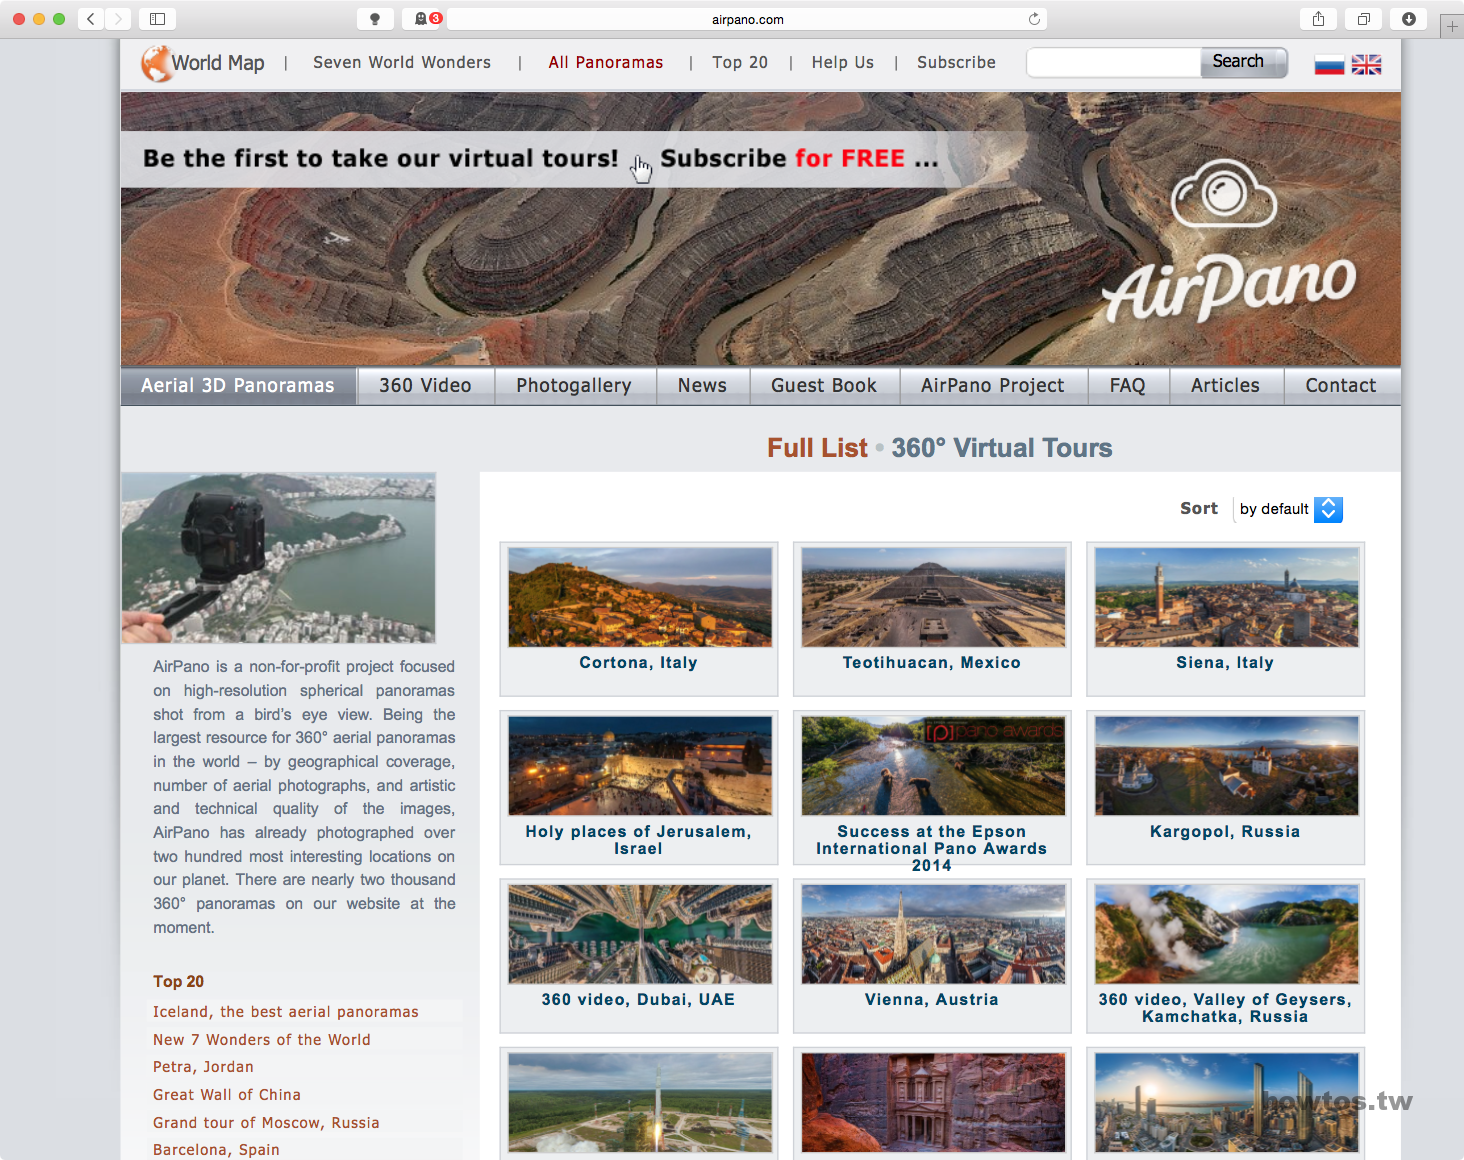Click the Vienna, Austria title link

point(932,1000)
